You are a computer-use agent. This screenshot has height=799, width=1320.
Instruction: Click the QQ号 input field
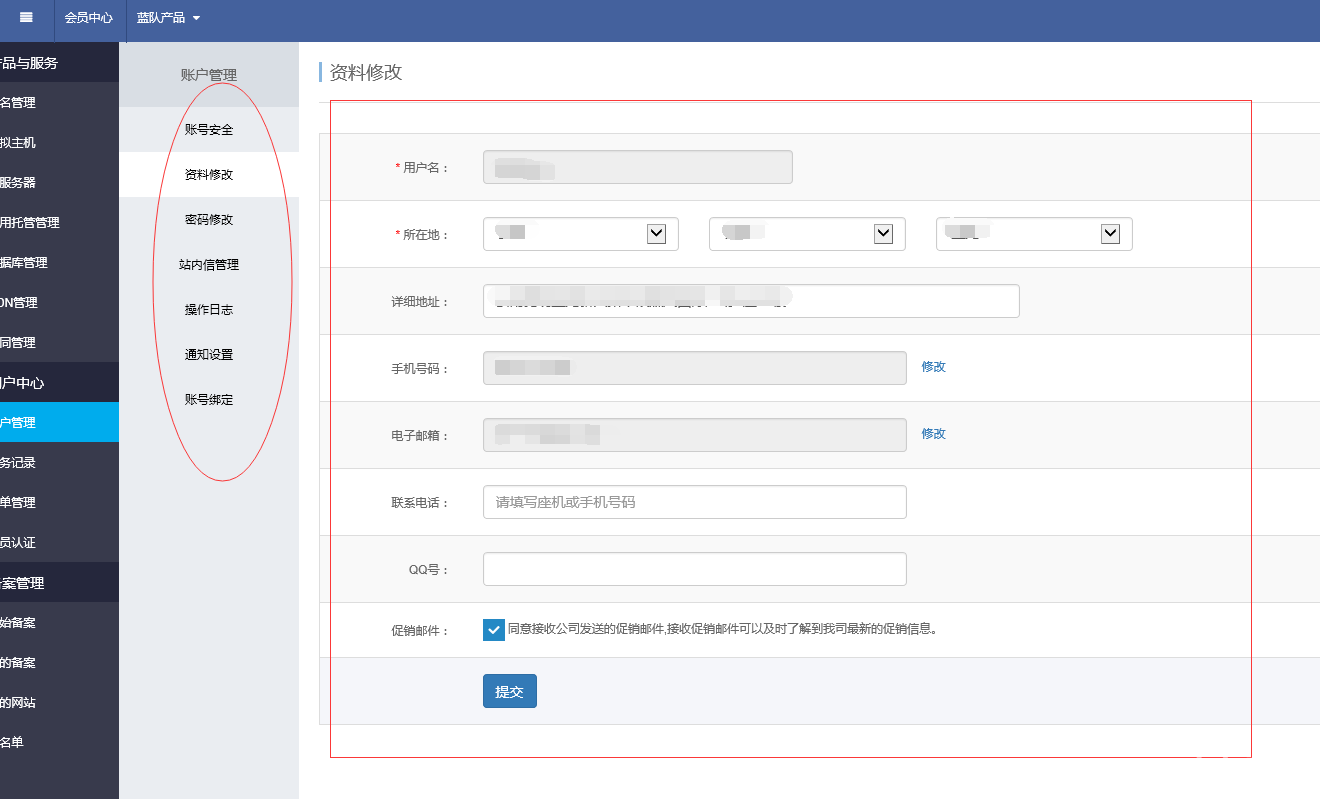tap(694, 569)
